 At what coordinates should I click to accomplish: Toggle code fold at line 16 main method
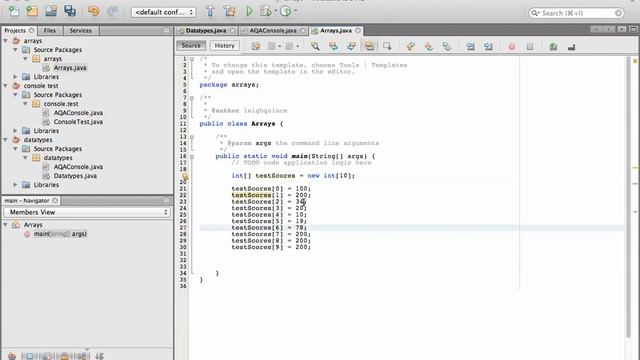tap(192, 156)
